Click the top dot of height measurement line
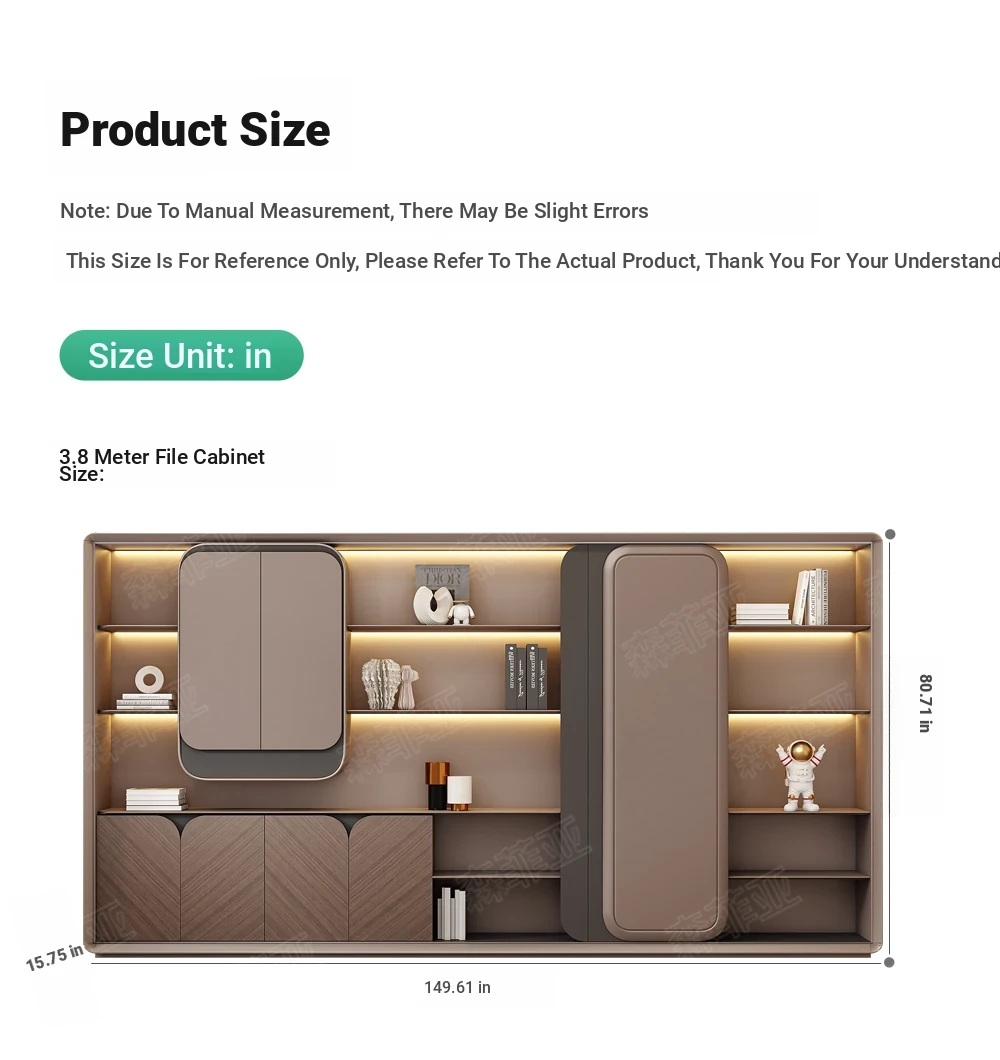Image resolution: width=1000 pixels, height=1060 pixels. click(x=890, y=534)
